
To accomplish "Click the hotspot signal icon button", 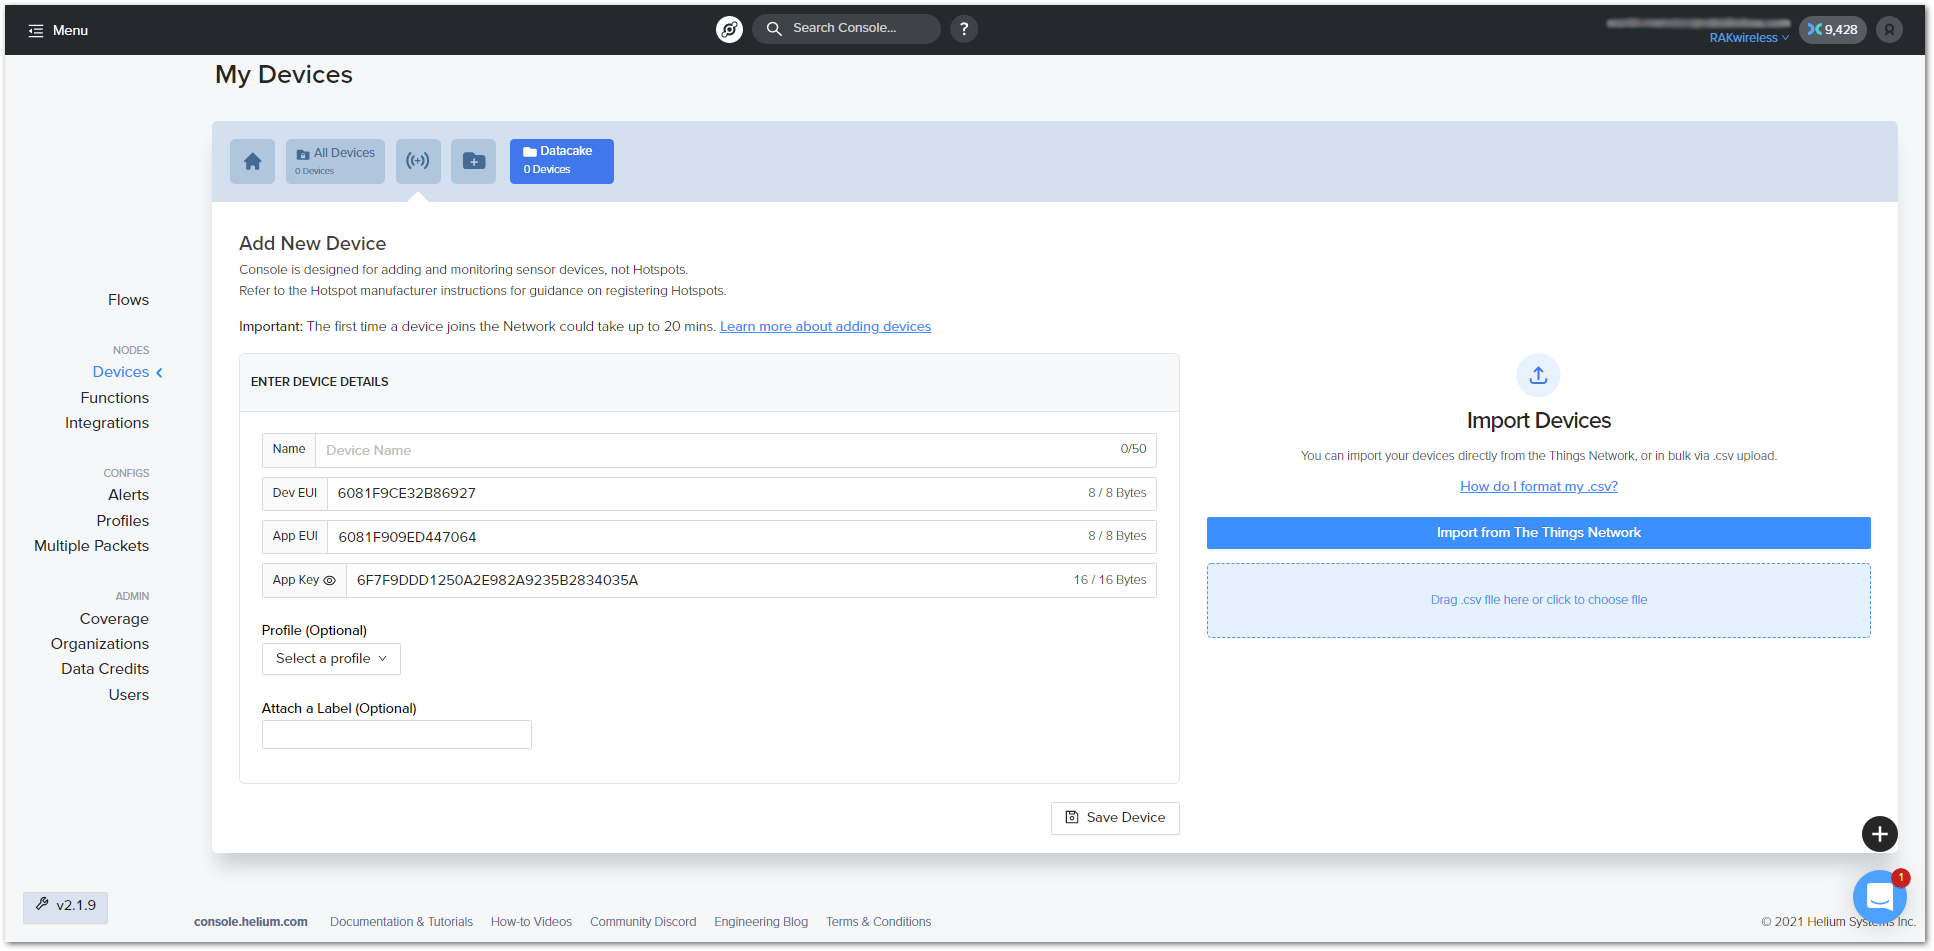I will tap(418, 161).
